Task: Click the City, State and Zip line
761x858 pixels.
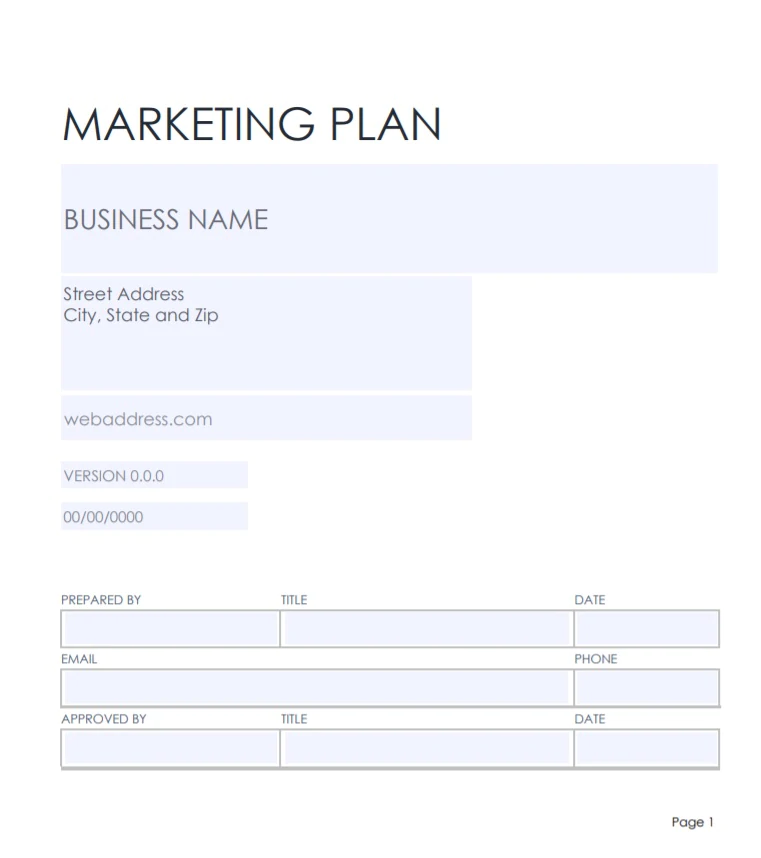Action: click(141, 316)
